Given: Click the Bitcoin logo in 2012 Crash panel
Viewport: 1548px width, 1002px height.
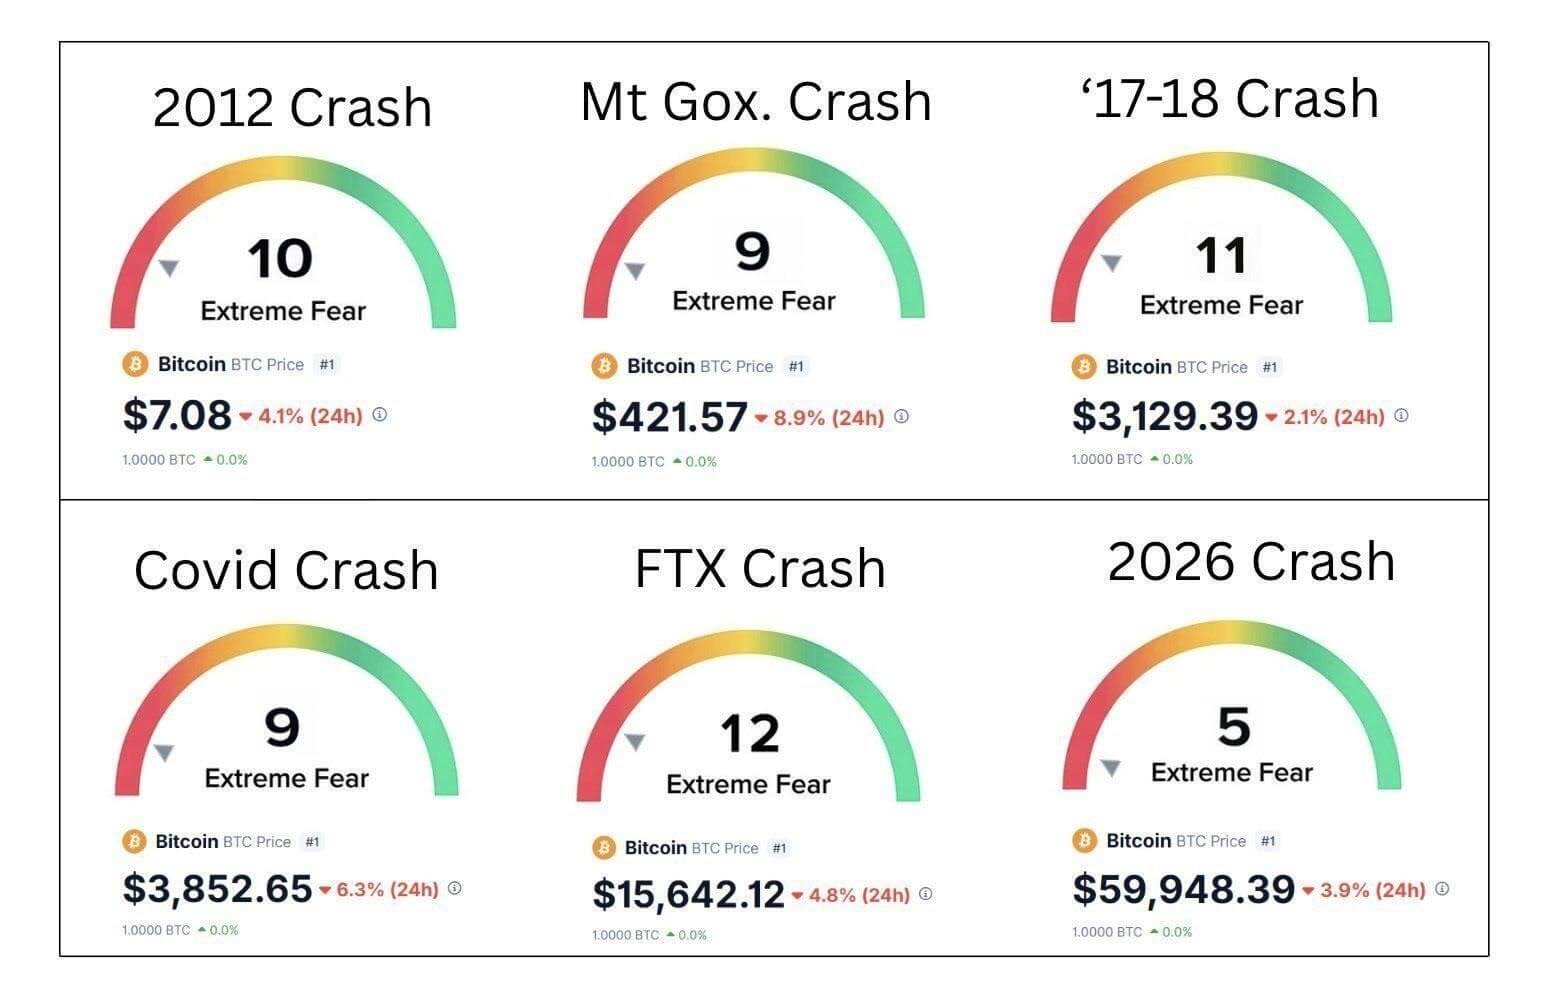Looking at the screenshot, I should coord(135,365).
